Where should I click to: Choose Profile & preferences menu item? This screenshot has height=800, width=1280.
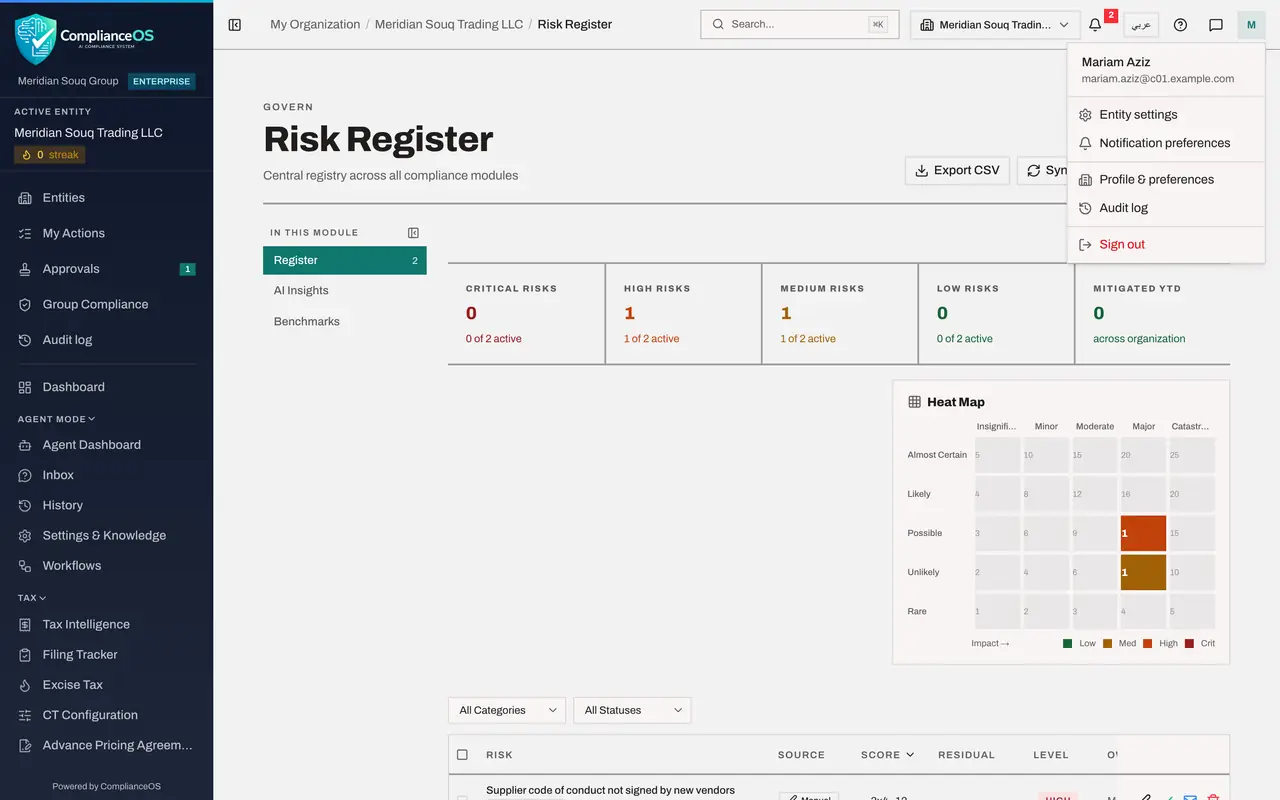coord(1166,180)
